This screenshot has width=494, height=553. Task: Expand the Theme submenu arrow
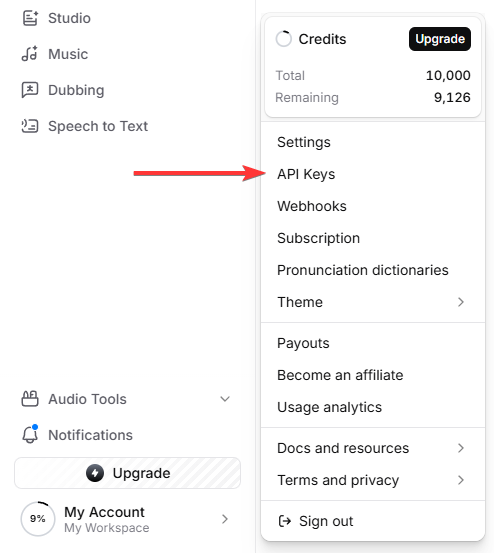tap(461, 302)
